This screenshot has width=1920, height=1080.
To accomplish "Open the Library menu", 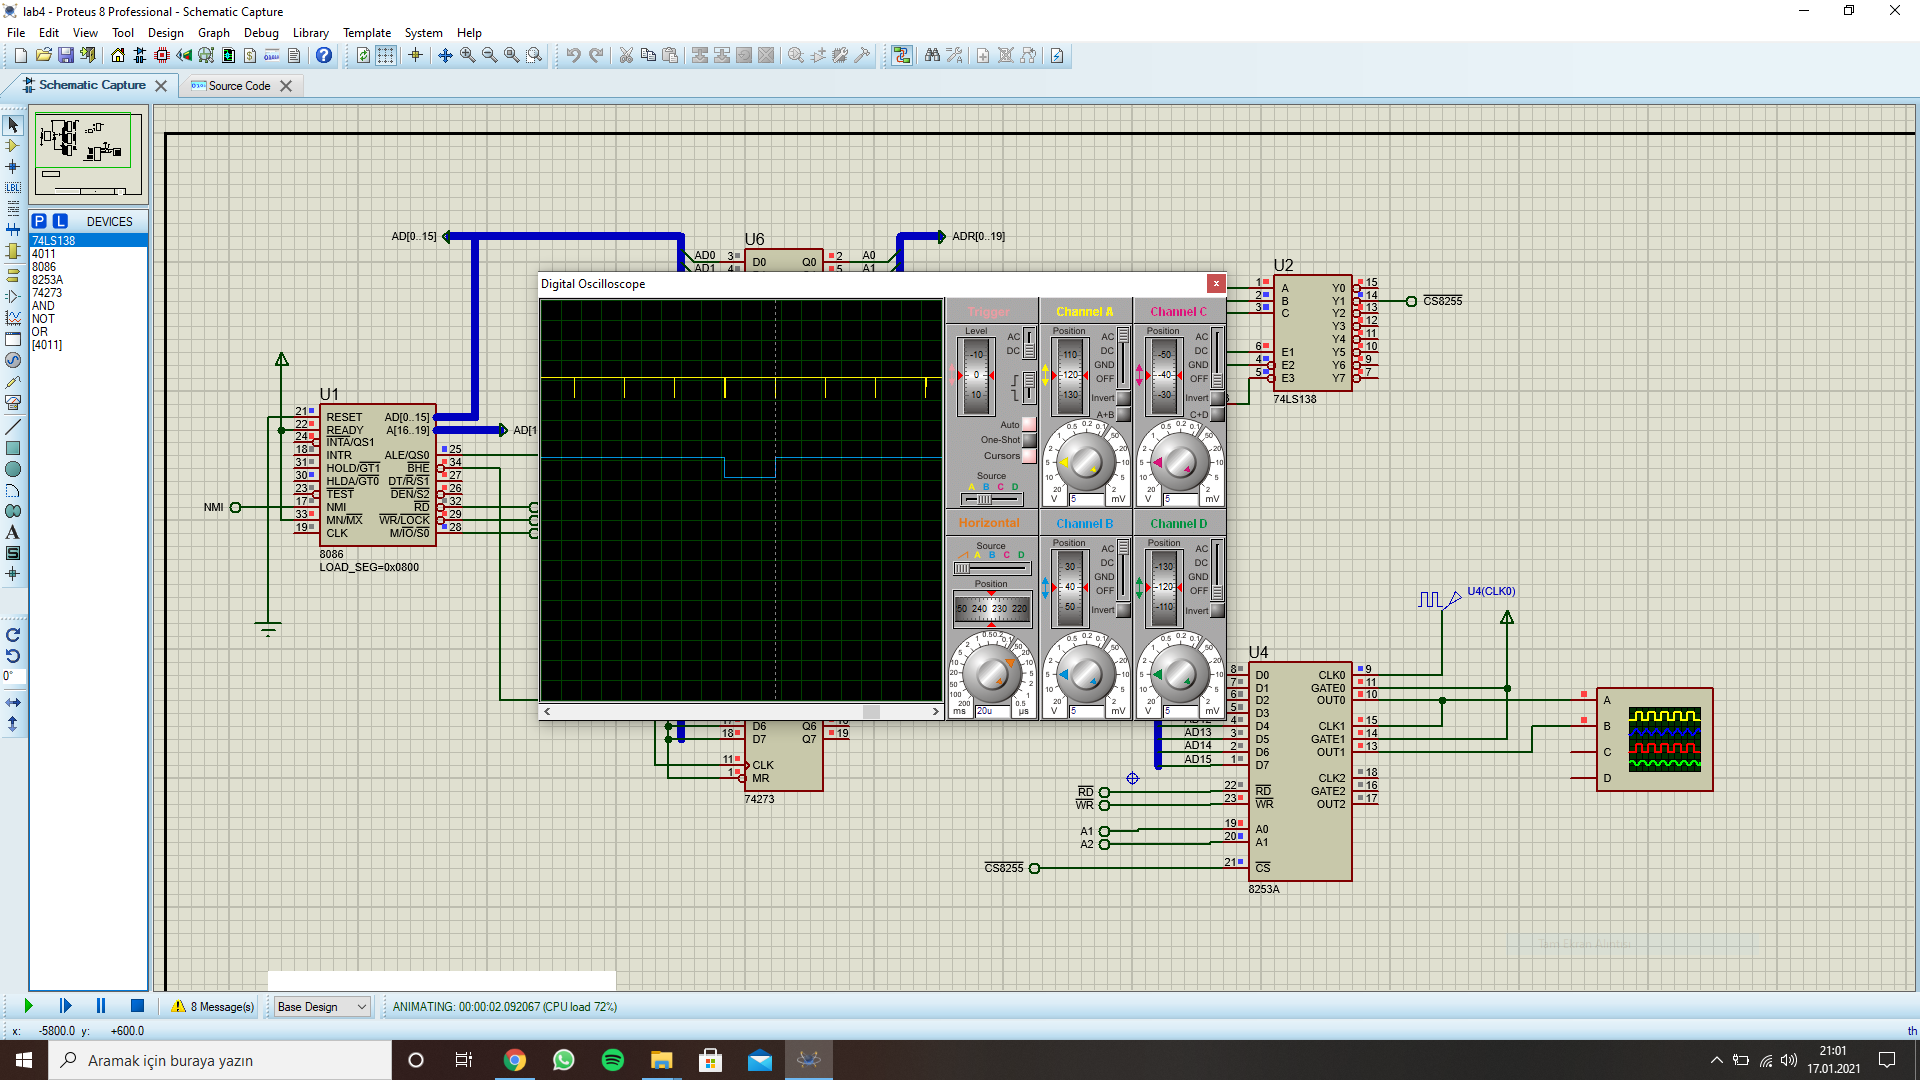I will 310,32.
